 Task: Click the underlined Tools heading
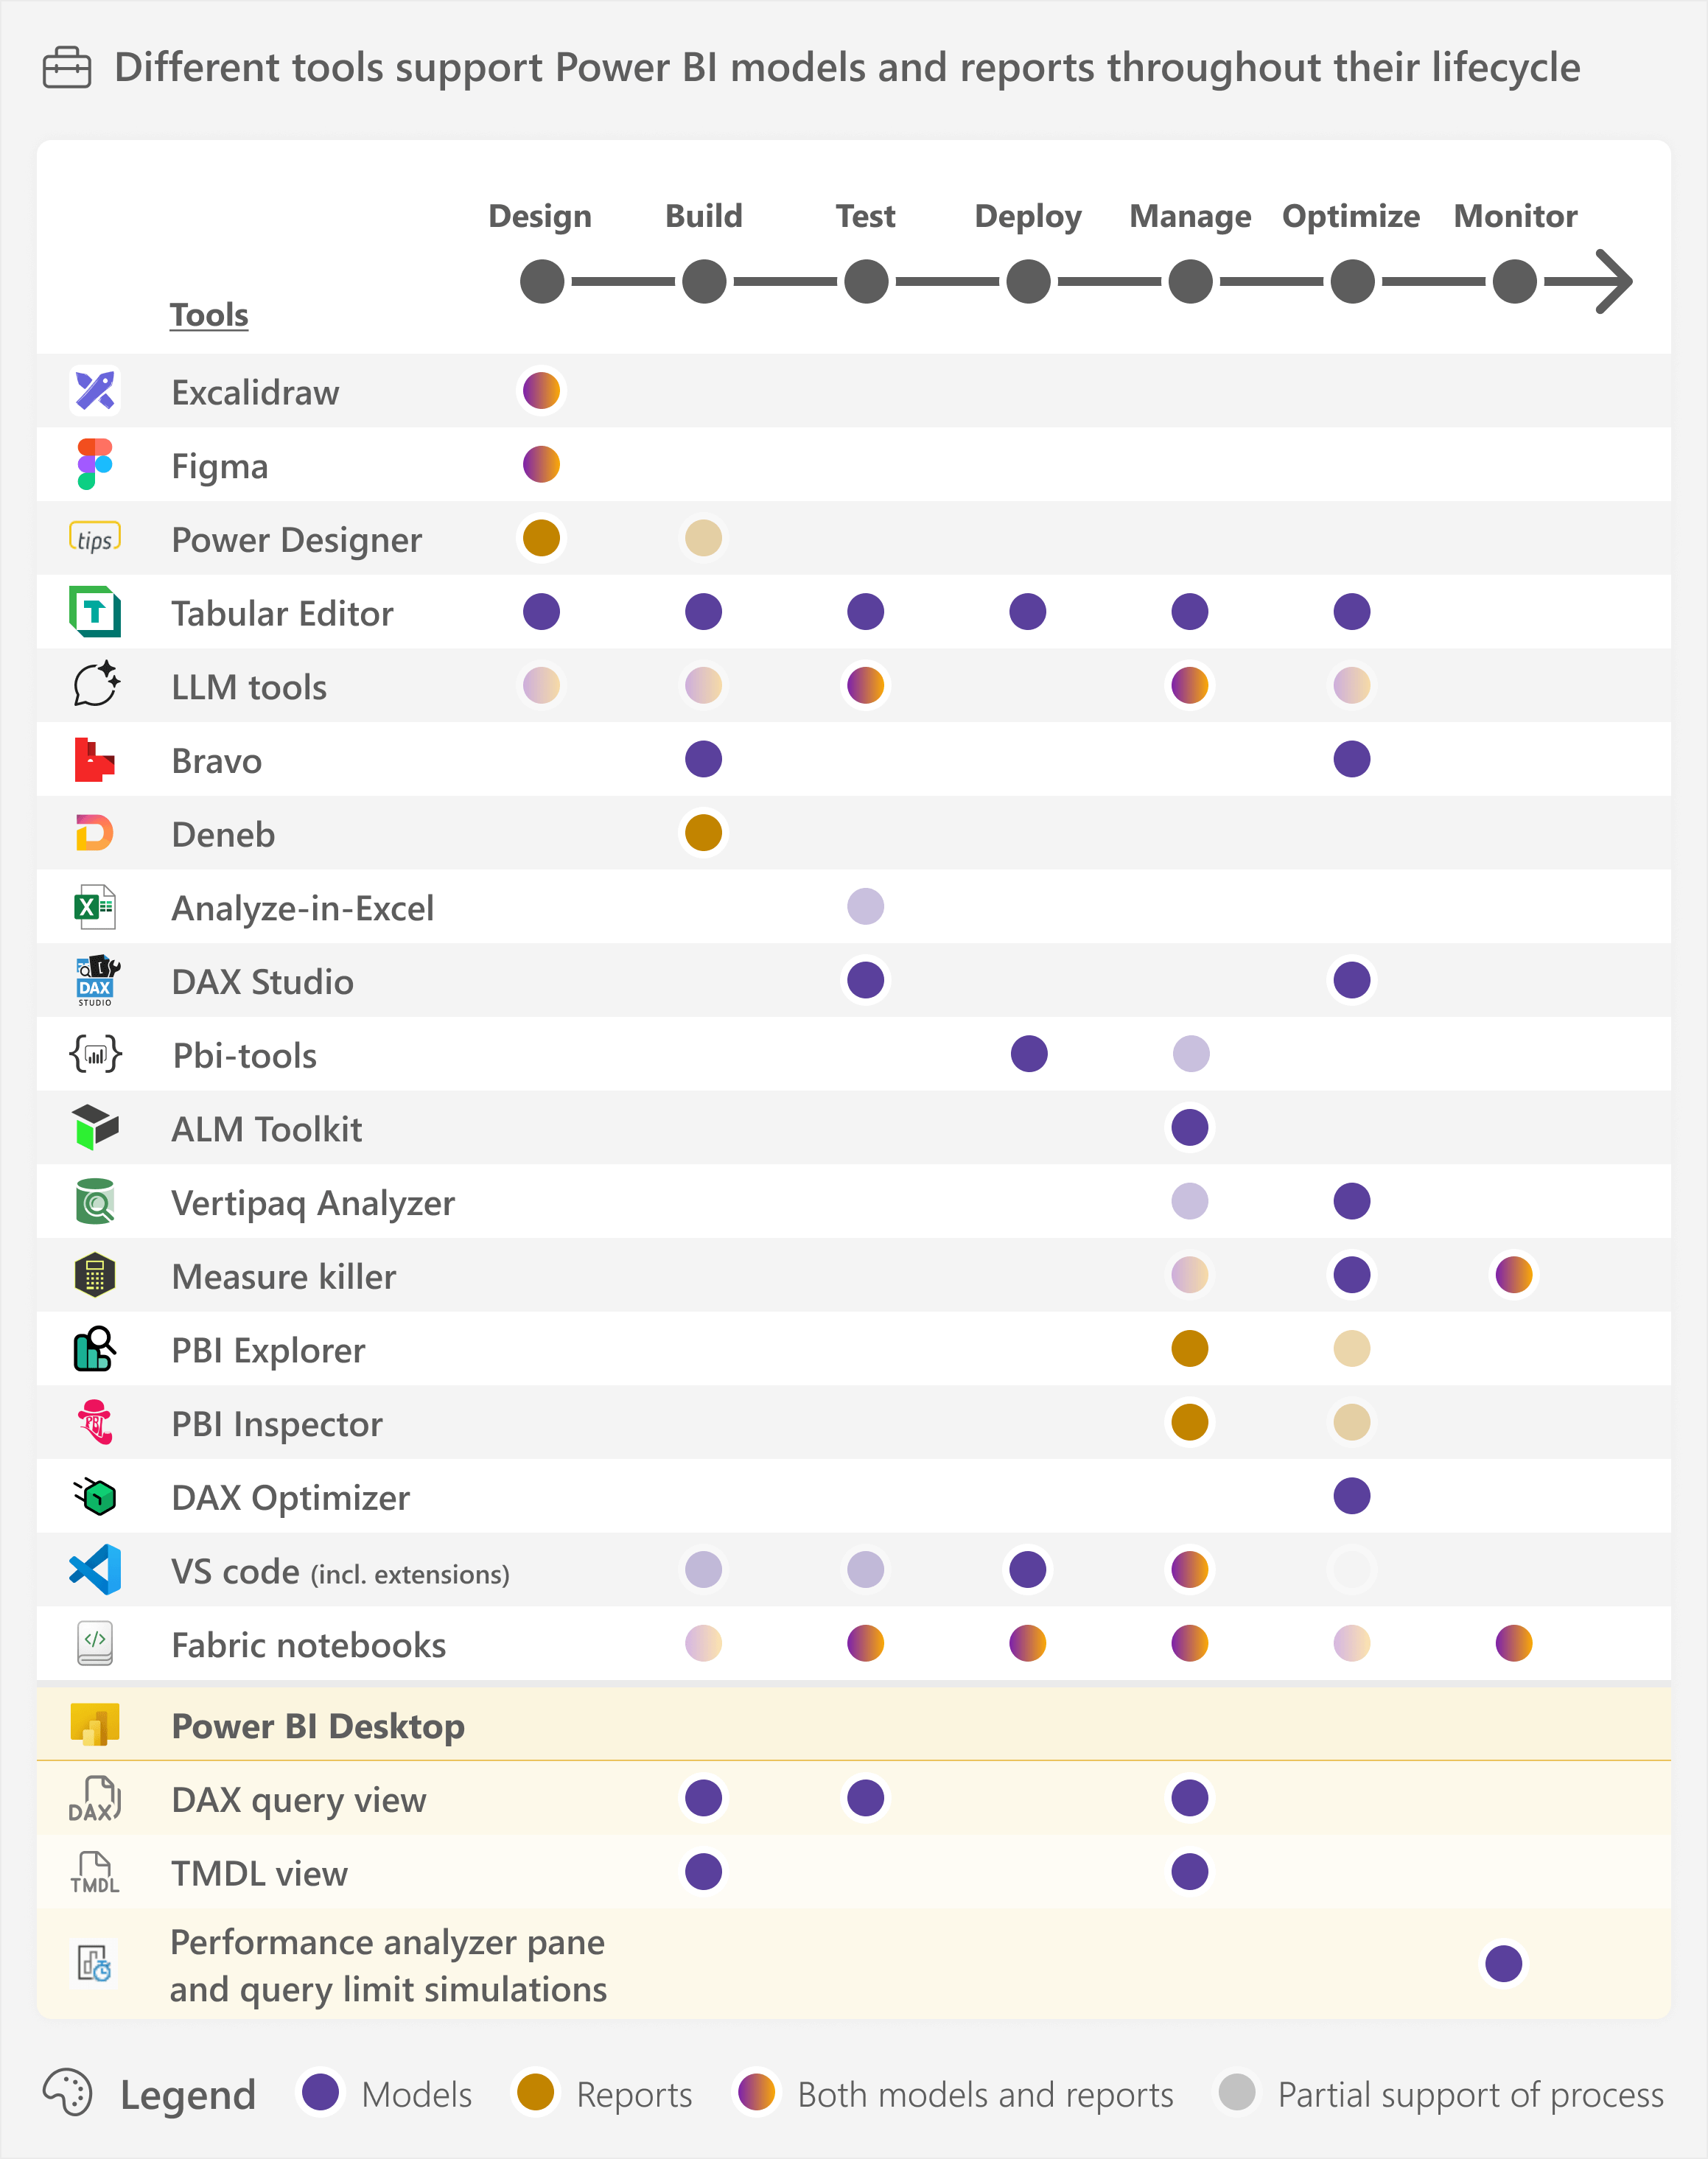coord(208,315)
